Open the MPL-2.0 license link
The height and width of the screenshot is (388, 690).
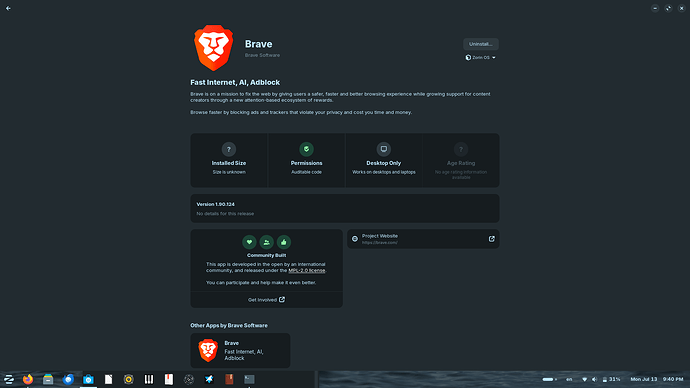tap(307, 271)
